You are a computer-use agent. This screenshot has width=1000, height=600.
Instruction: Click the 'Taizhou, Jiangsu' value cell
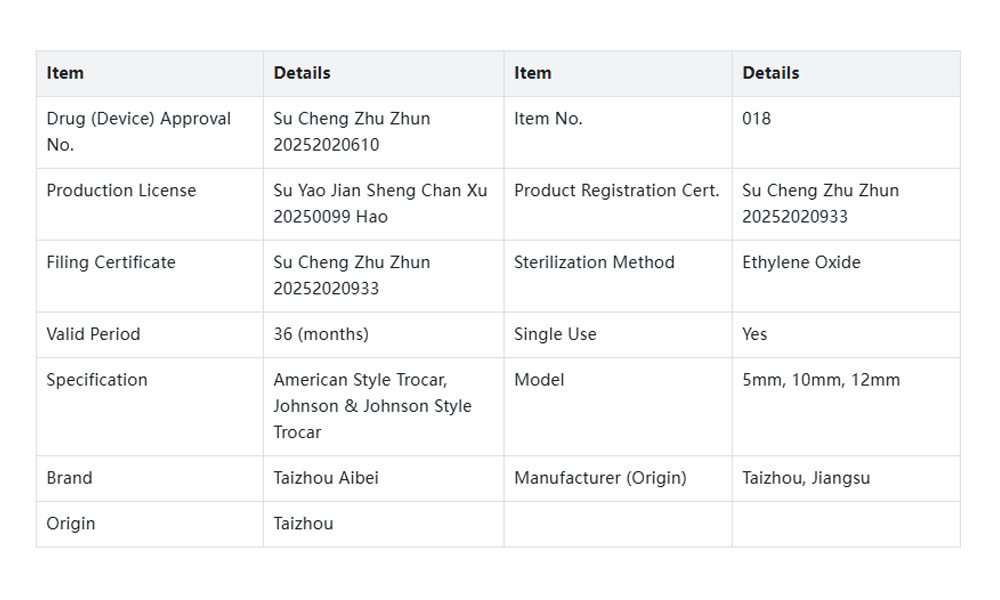(x=806, y=478)
